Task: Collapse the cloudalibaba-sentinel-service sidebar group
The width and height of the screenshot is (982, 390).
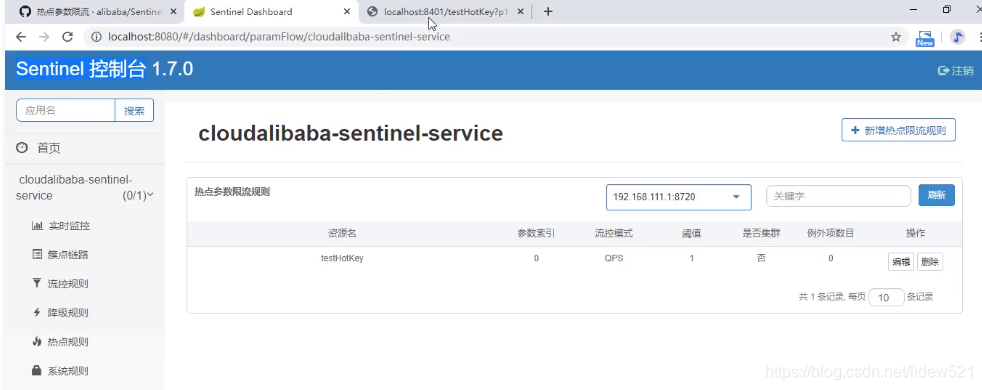Action: click(85, 187)
